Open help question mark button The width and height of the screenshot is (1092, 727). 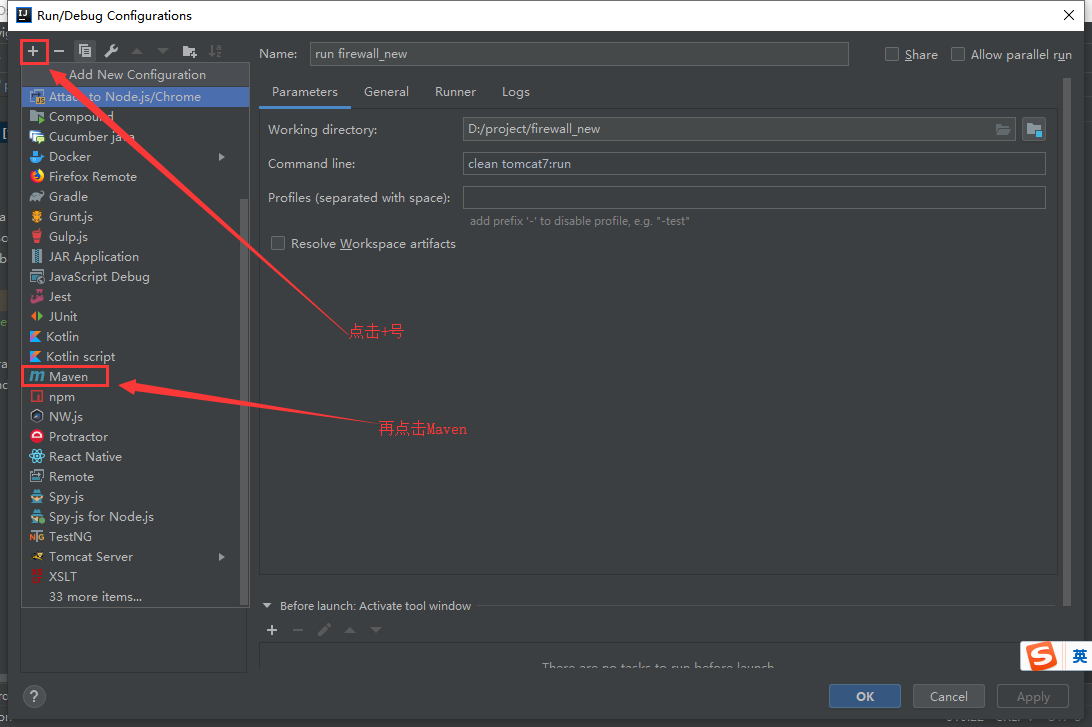pyautogui.click(x=34, y=696)
